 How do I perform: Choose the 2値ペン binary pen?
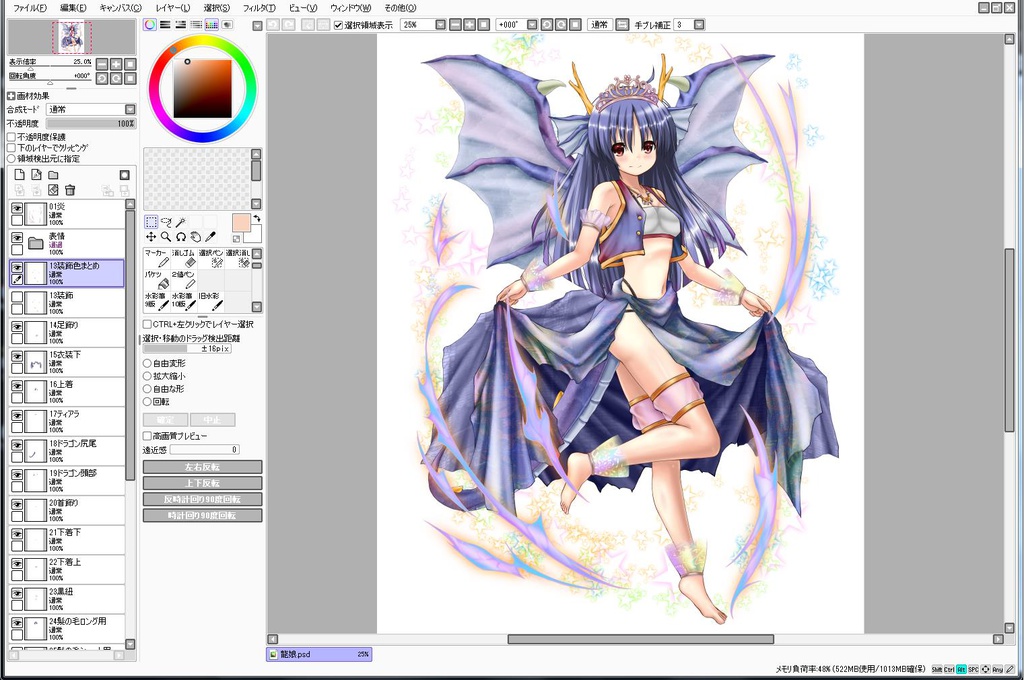click(184, 280)
